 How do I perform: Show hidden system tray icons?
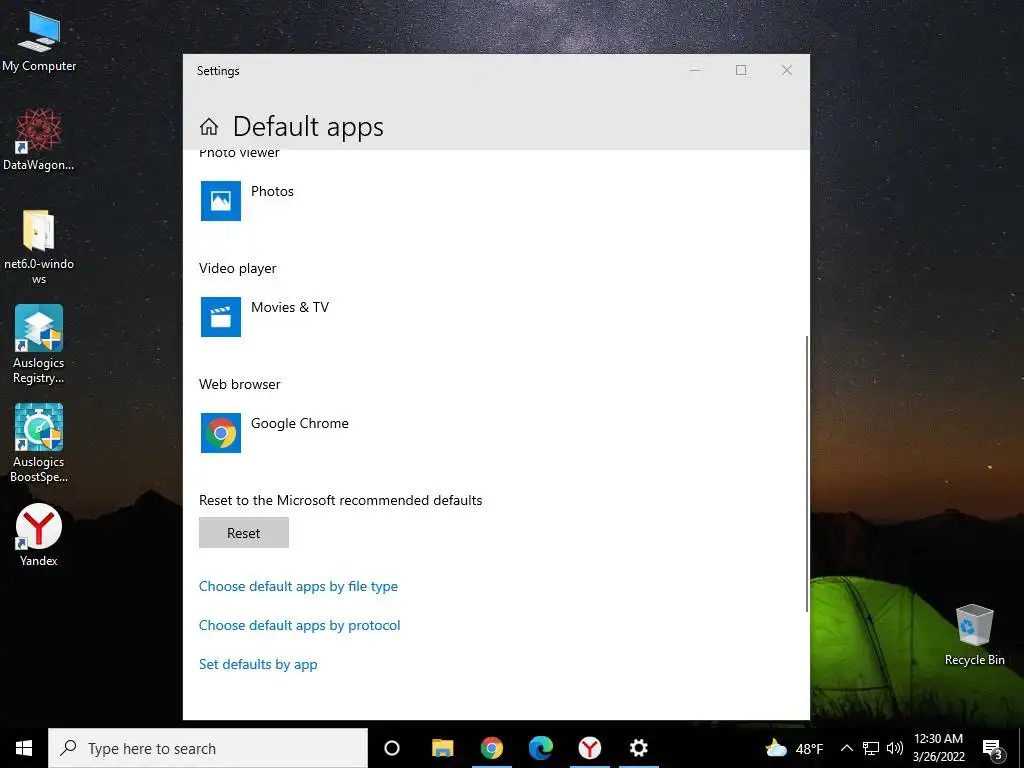pyautogui.click(x=846, y=748)
